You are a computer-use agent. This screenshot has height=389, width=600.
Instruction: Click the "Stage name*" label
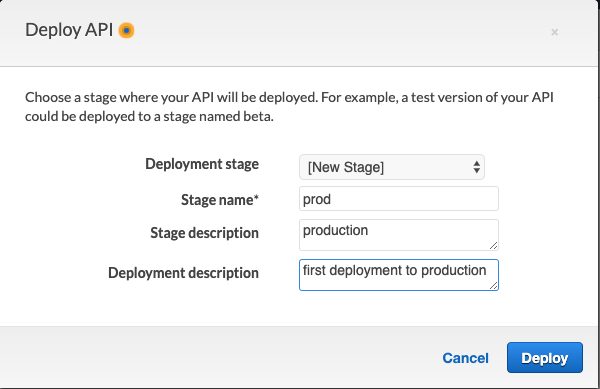click(x=220, y=200)
